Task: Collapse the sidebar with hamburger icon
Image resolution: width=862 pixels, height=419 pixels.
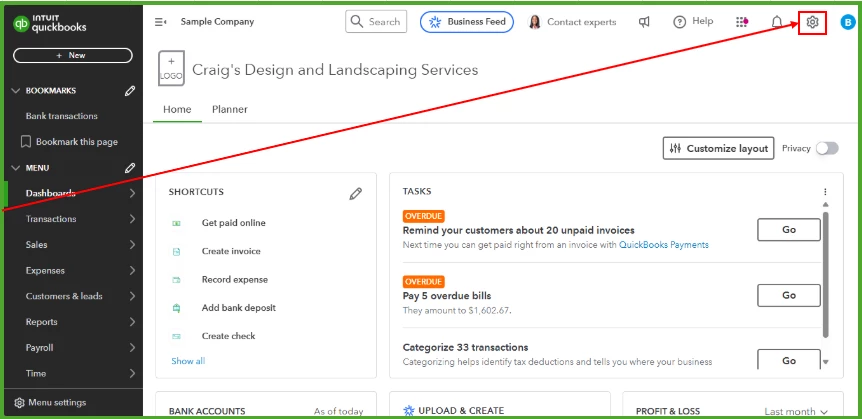Action: [x=161, y=22]
